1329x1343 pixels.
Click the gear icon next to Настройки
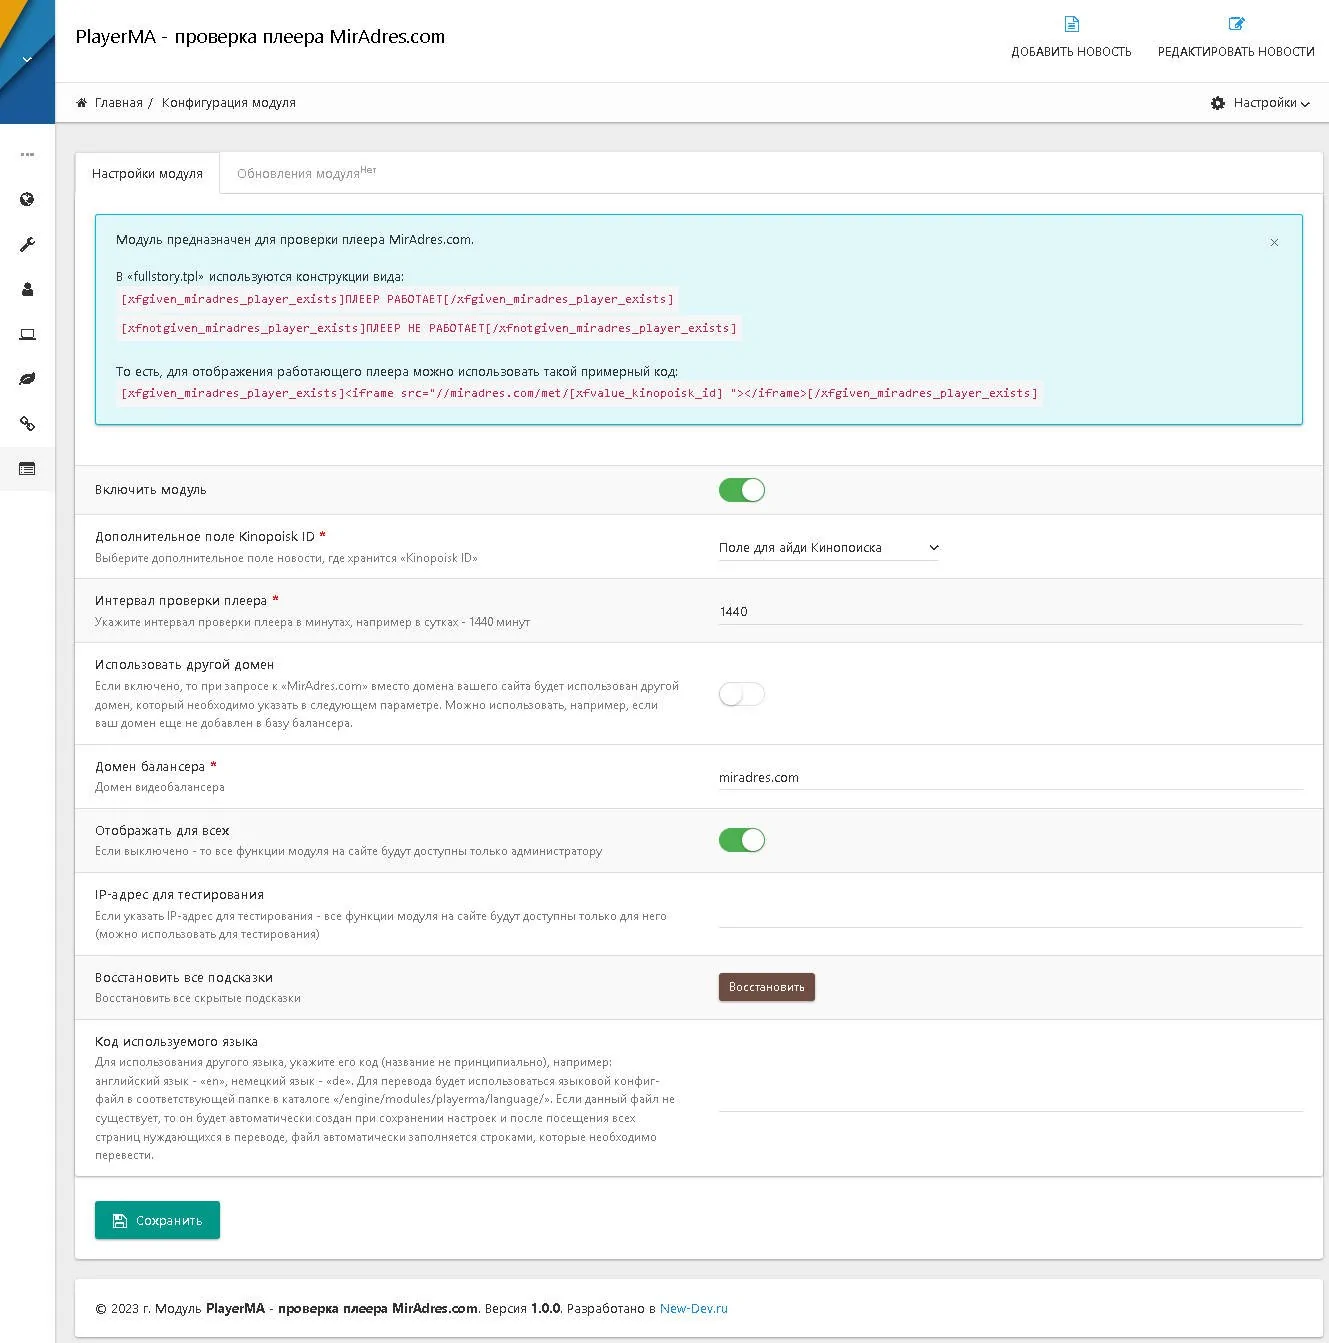1218,103
